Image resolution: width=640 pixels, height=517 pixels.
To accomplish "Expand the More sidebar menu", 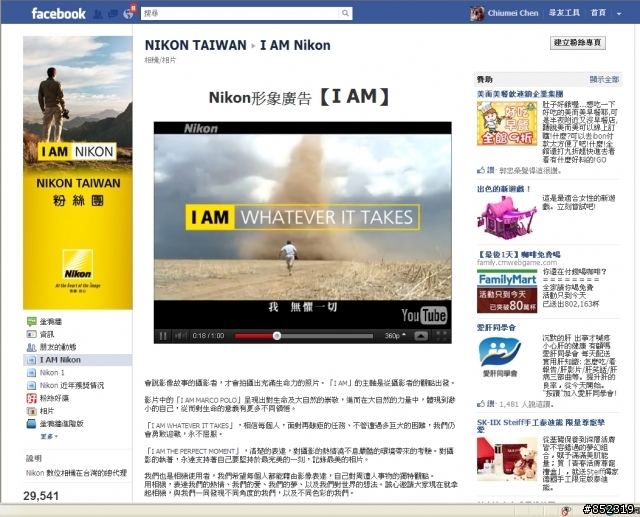I will point(49,437).
